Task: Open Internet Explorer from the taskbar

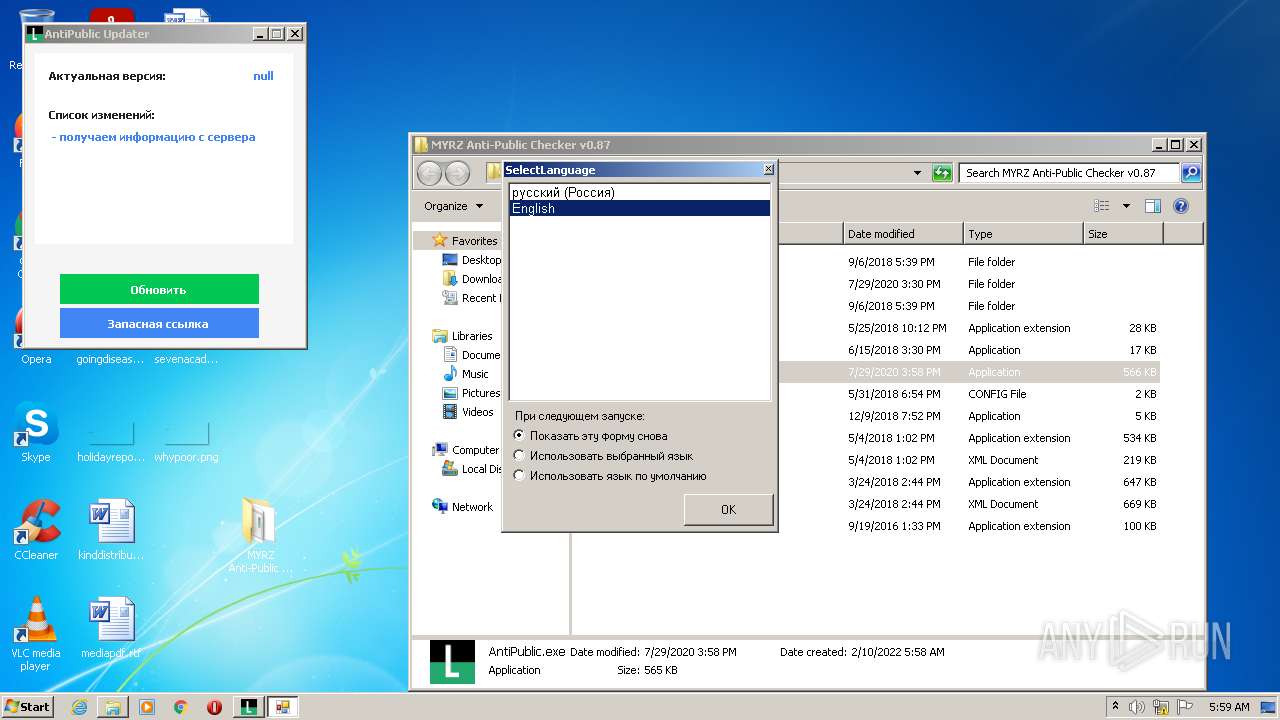Action: (x=79, y=707)
